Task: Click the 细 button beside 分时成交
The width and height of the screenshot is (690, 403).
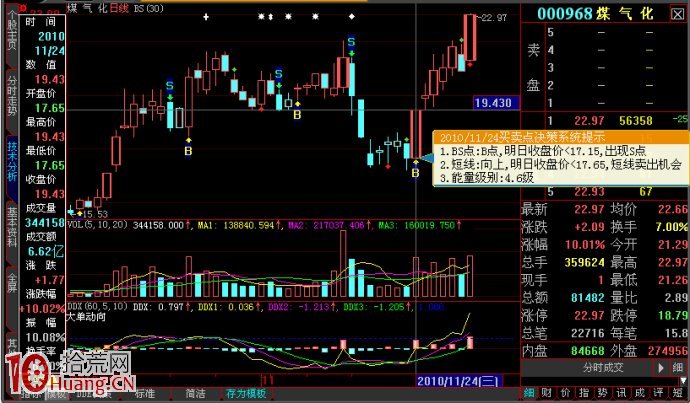Action: (x=678, y=368)
